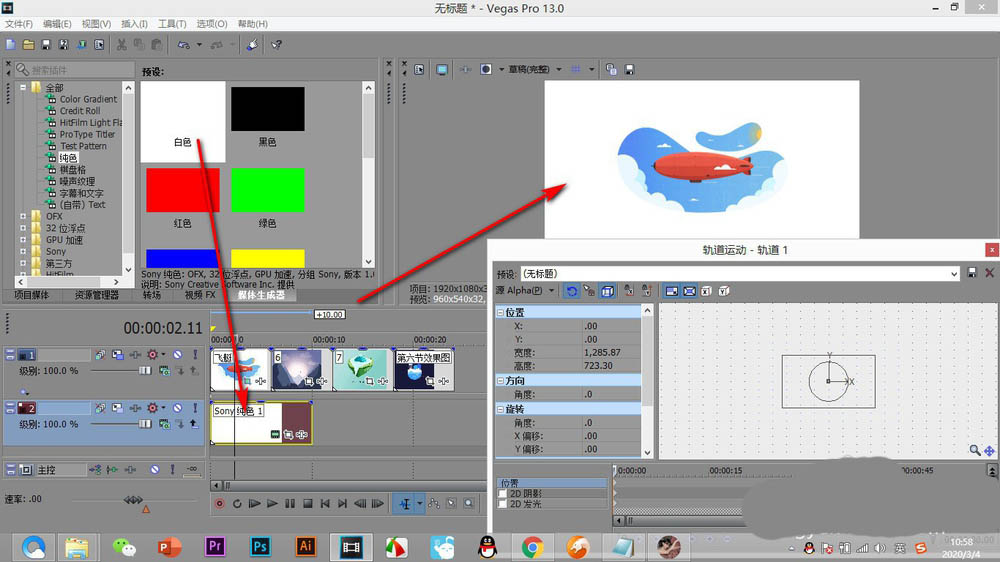Open preview Project Video Properties icon
This screenshot has height=562, width=1000.
419,70
